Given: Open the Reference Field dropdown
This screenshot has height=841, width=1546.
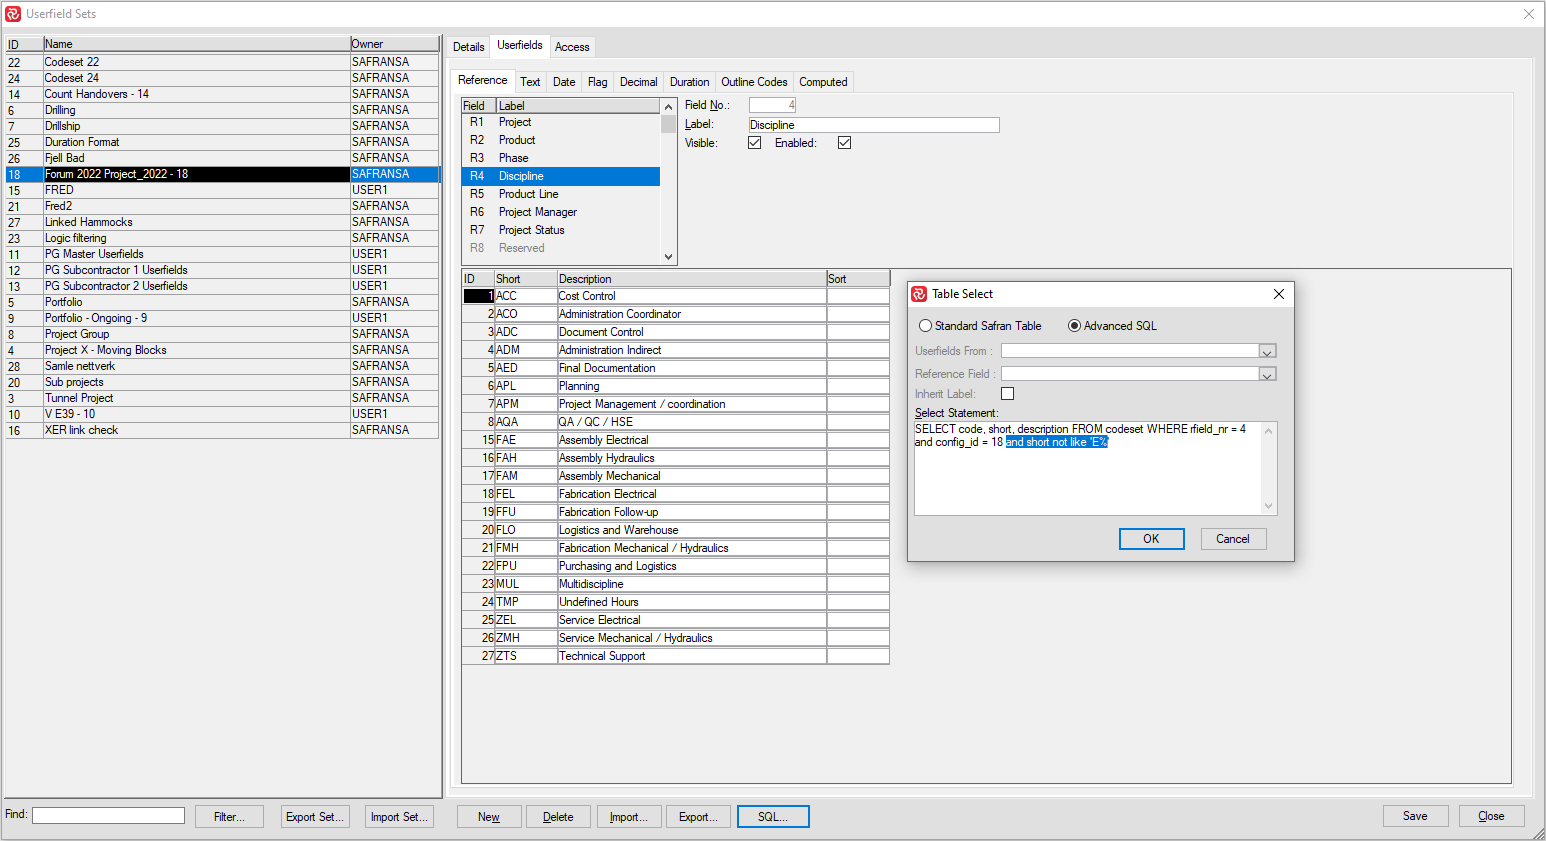Looking at the screenshot, I should 1267,374.
